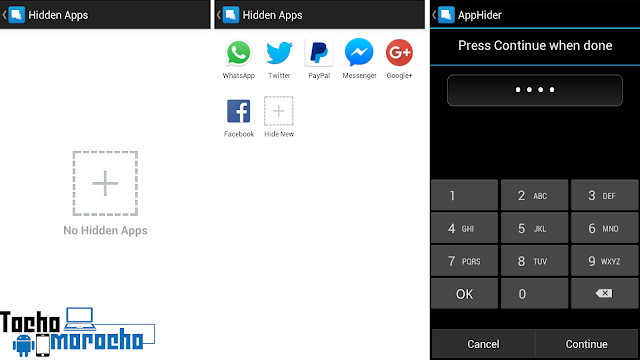Tap the large plus box above No Hidden Apps

pos(105,183)
